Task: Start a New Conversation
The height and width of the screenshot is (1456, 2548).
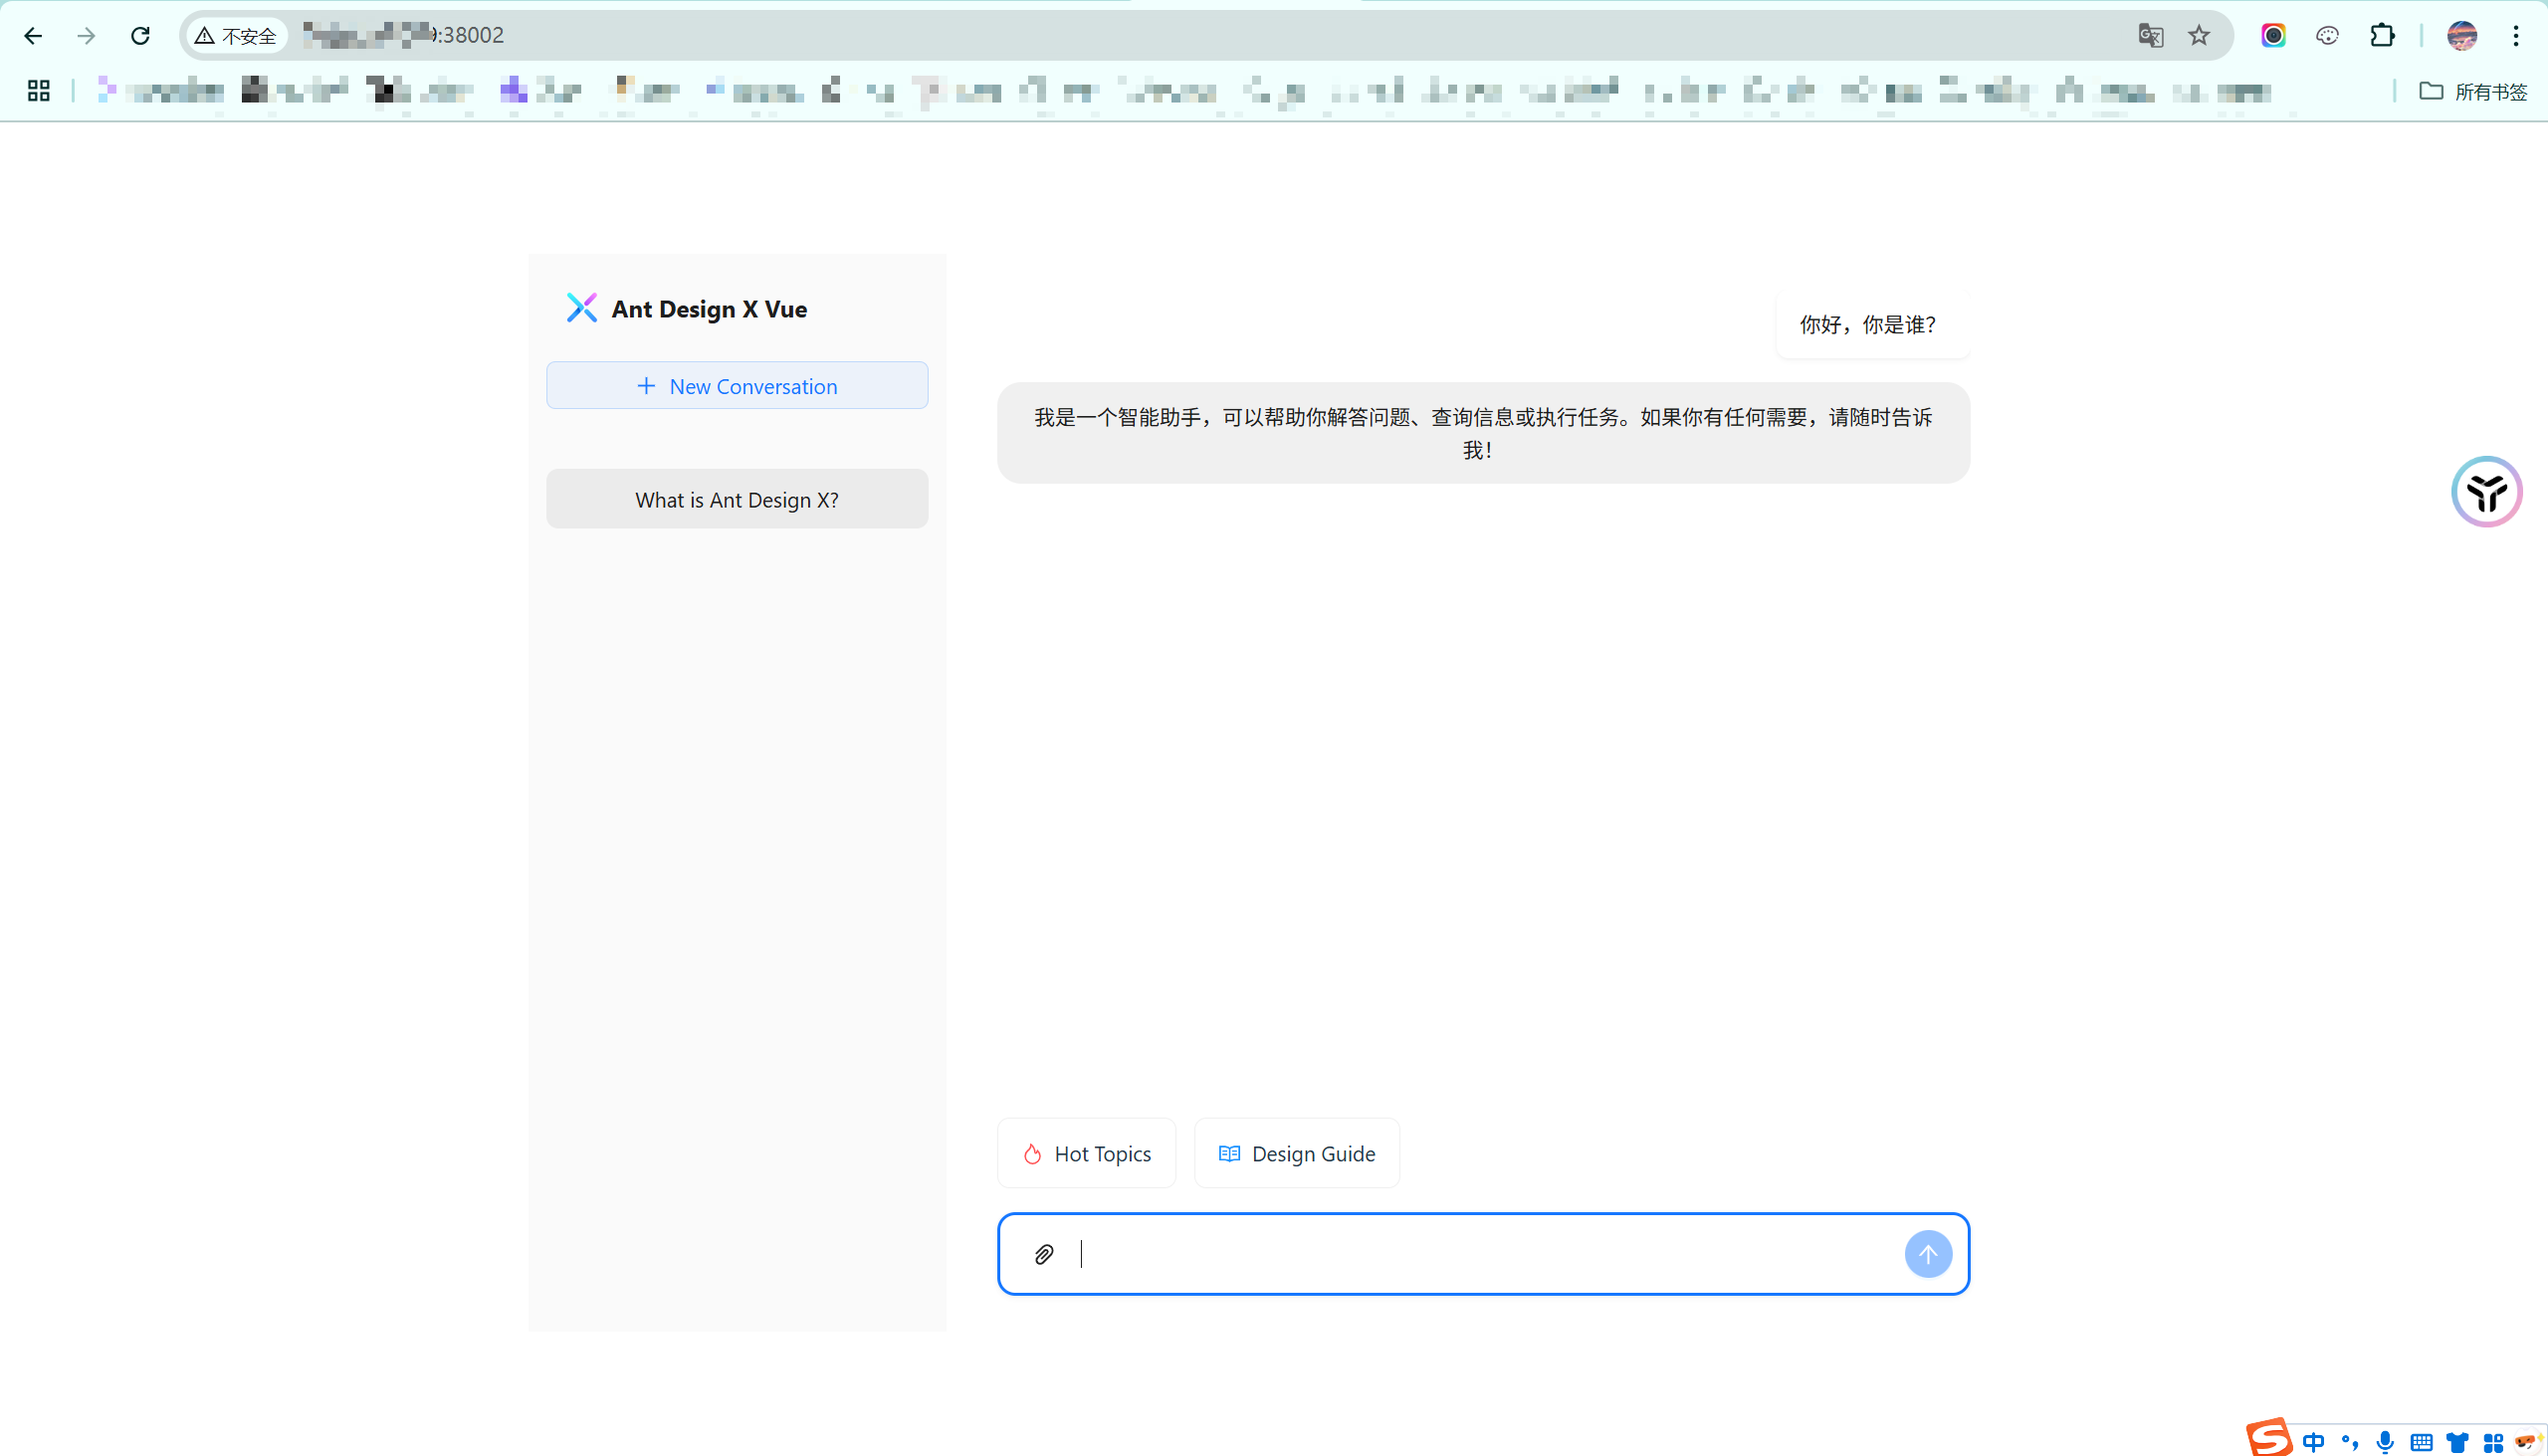Action: tap(737, 386)
